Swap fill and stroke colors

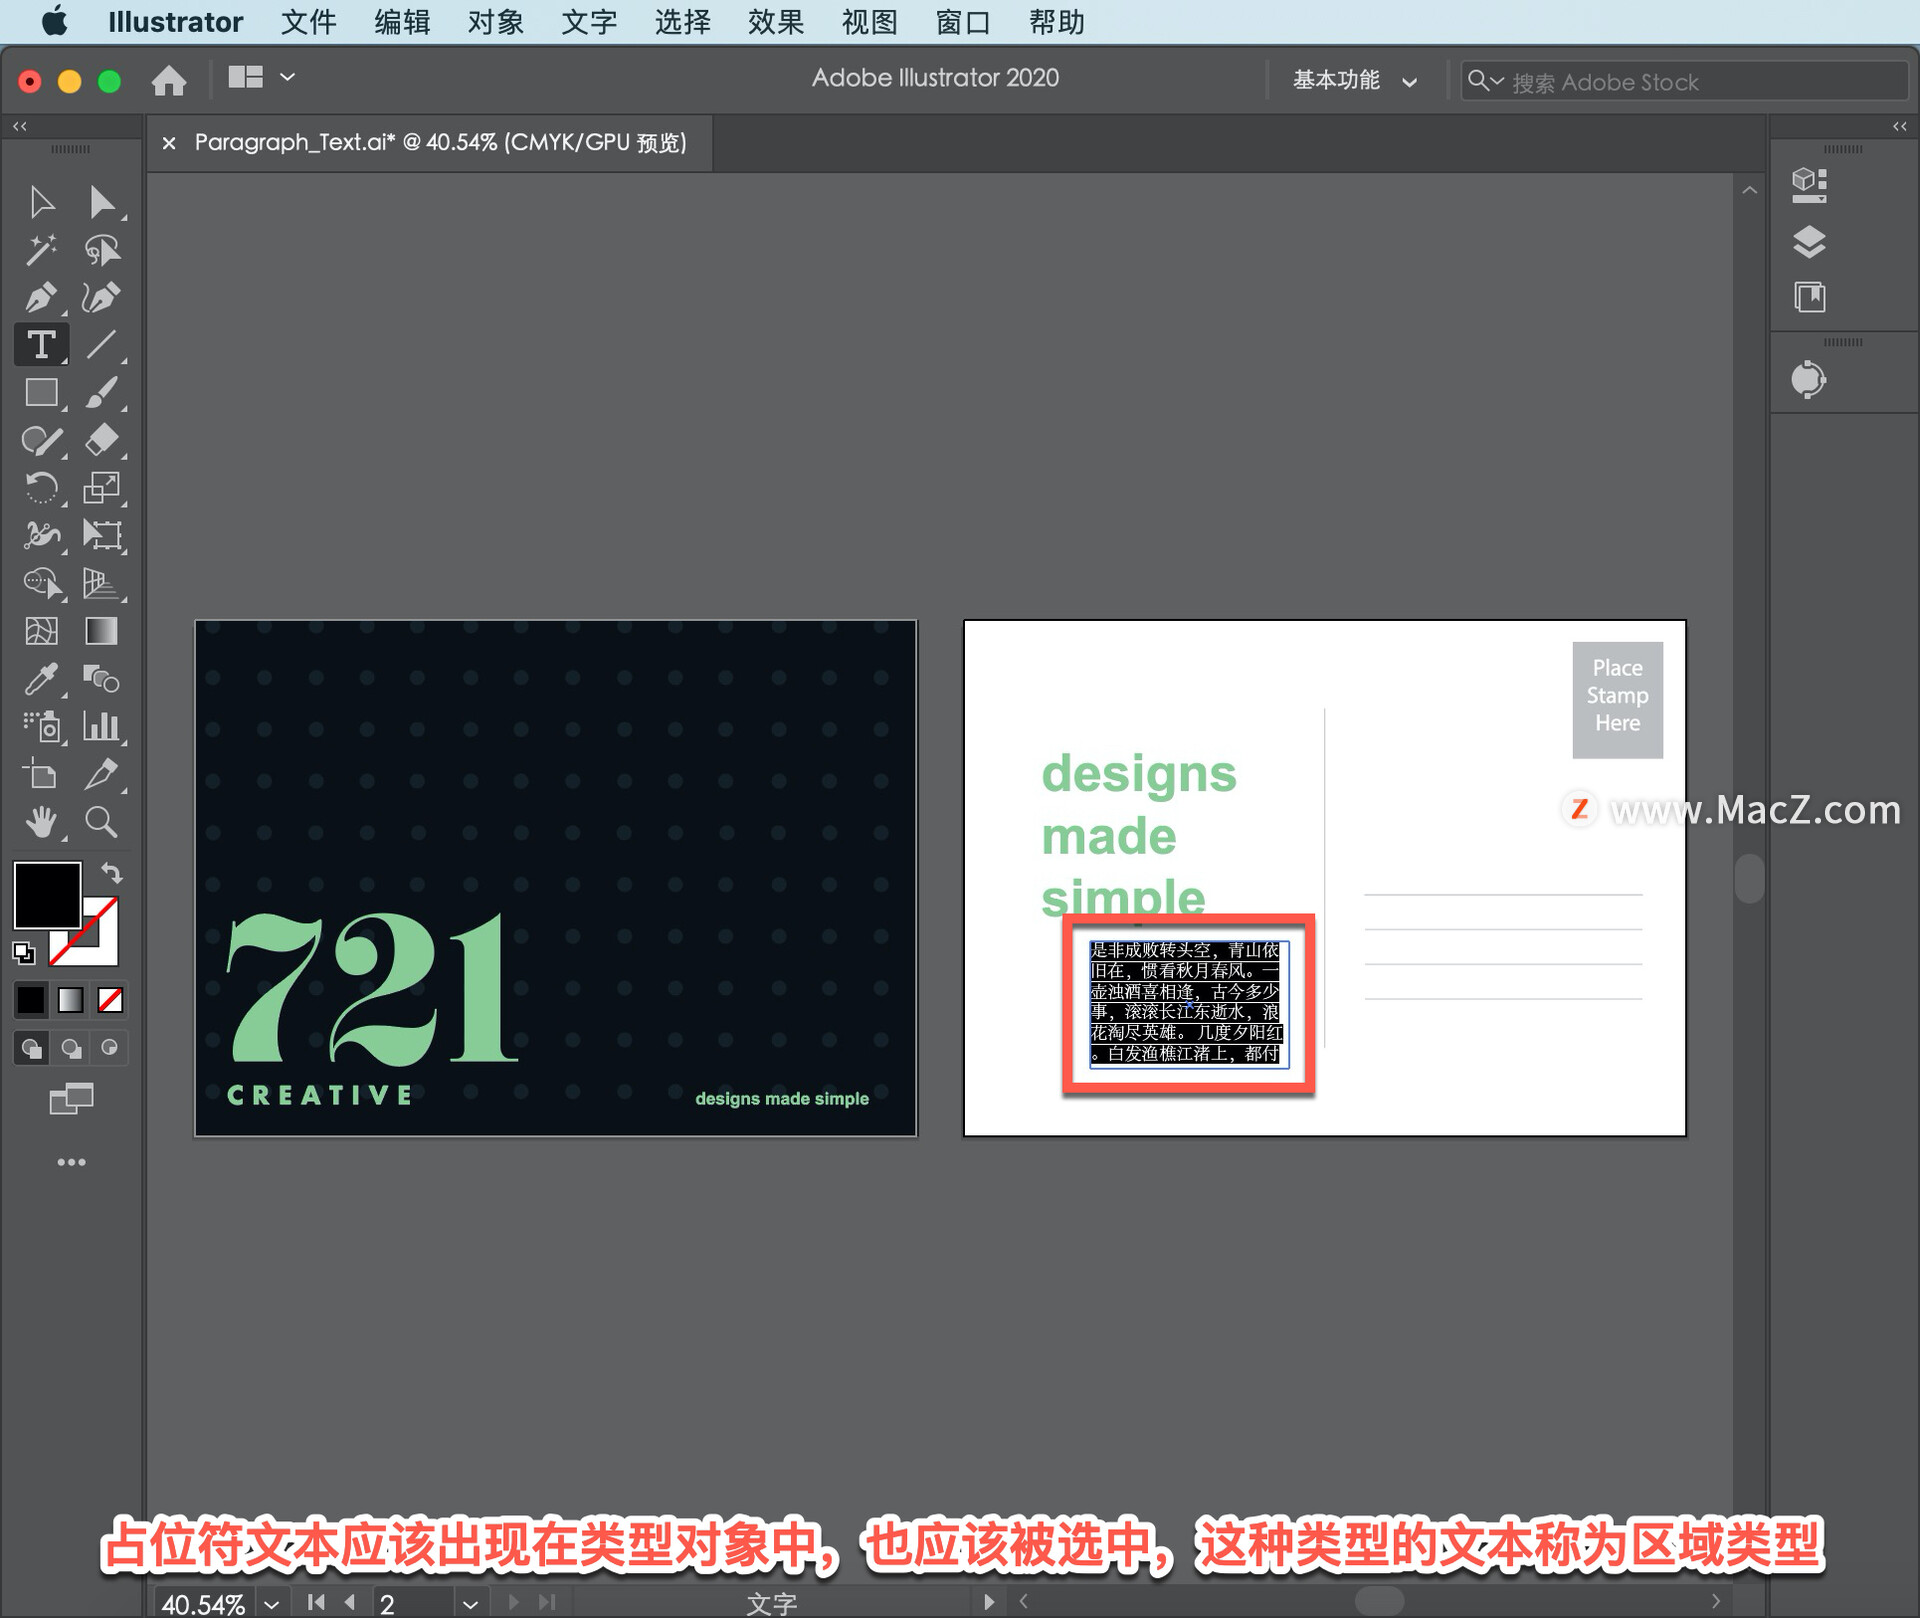click(112, 872)
